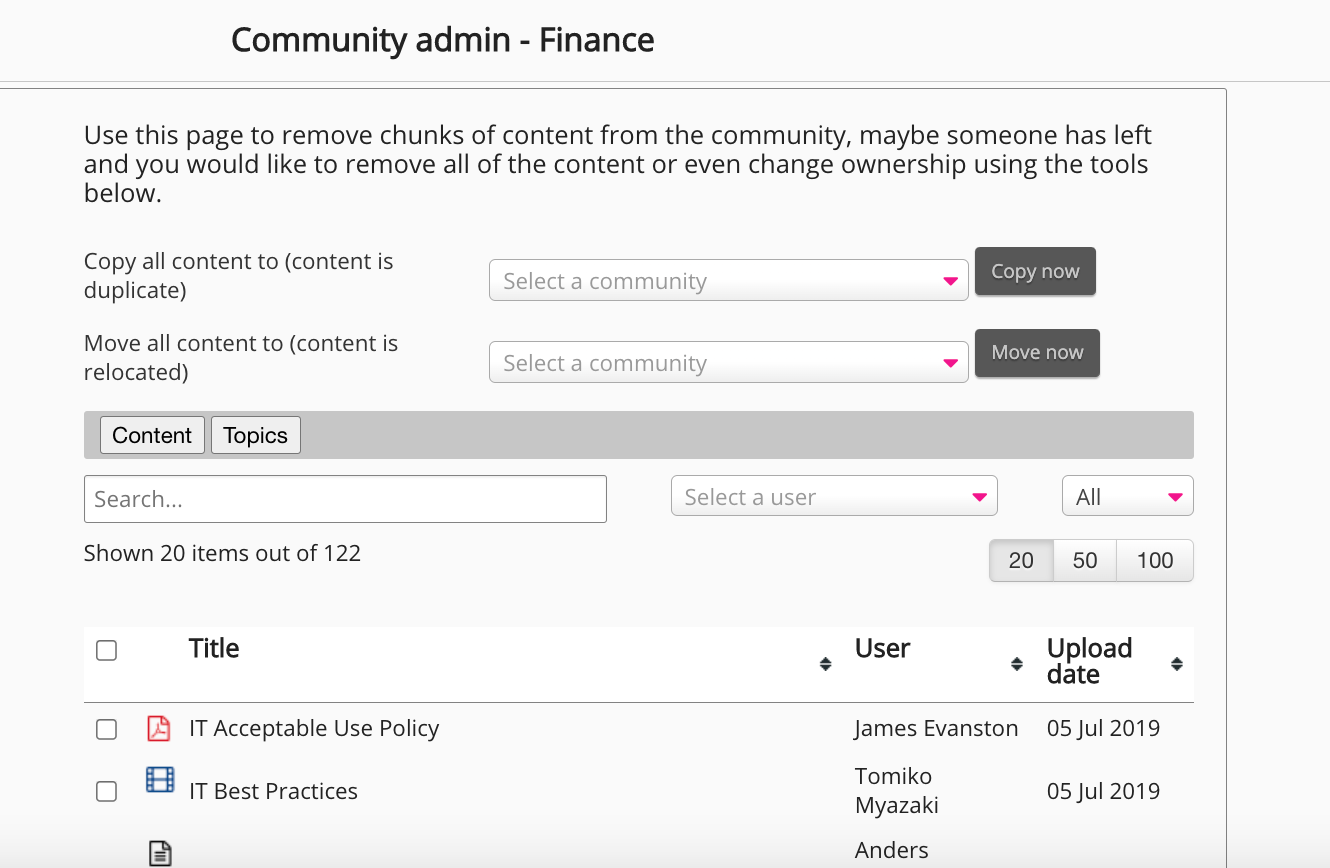Show 50 items per page

[x=1084, y=561]
